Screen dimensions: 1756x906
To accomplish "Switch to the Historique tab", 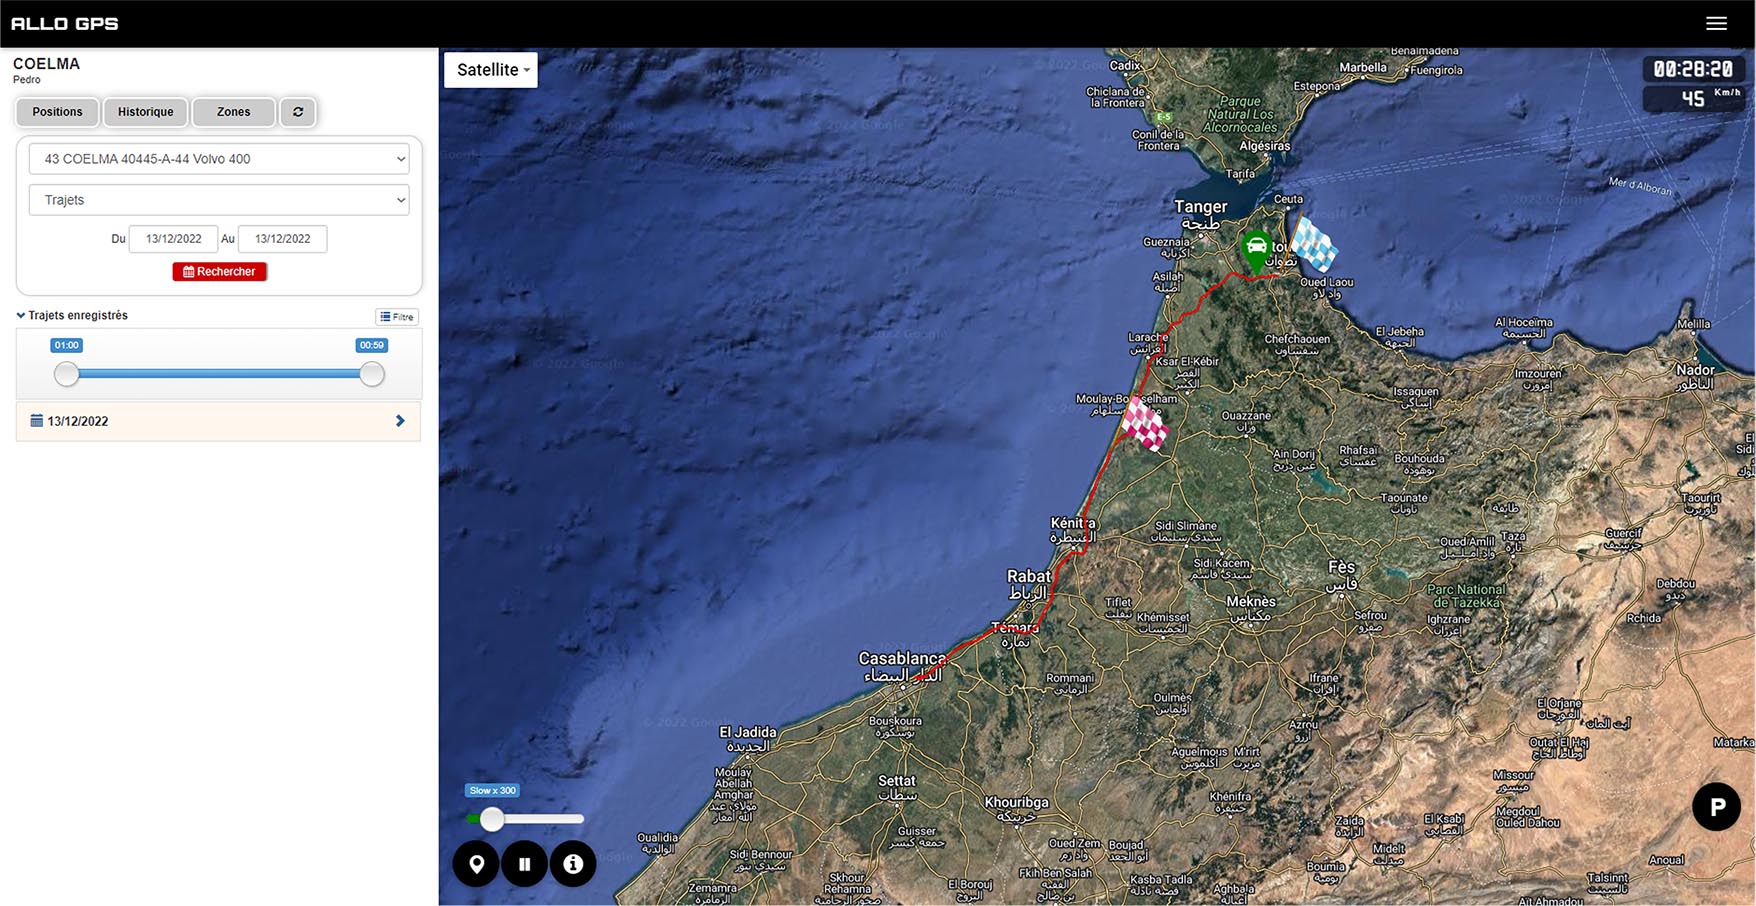I will pos(146,112).
